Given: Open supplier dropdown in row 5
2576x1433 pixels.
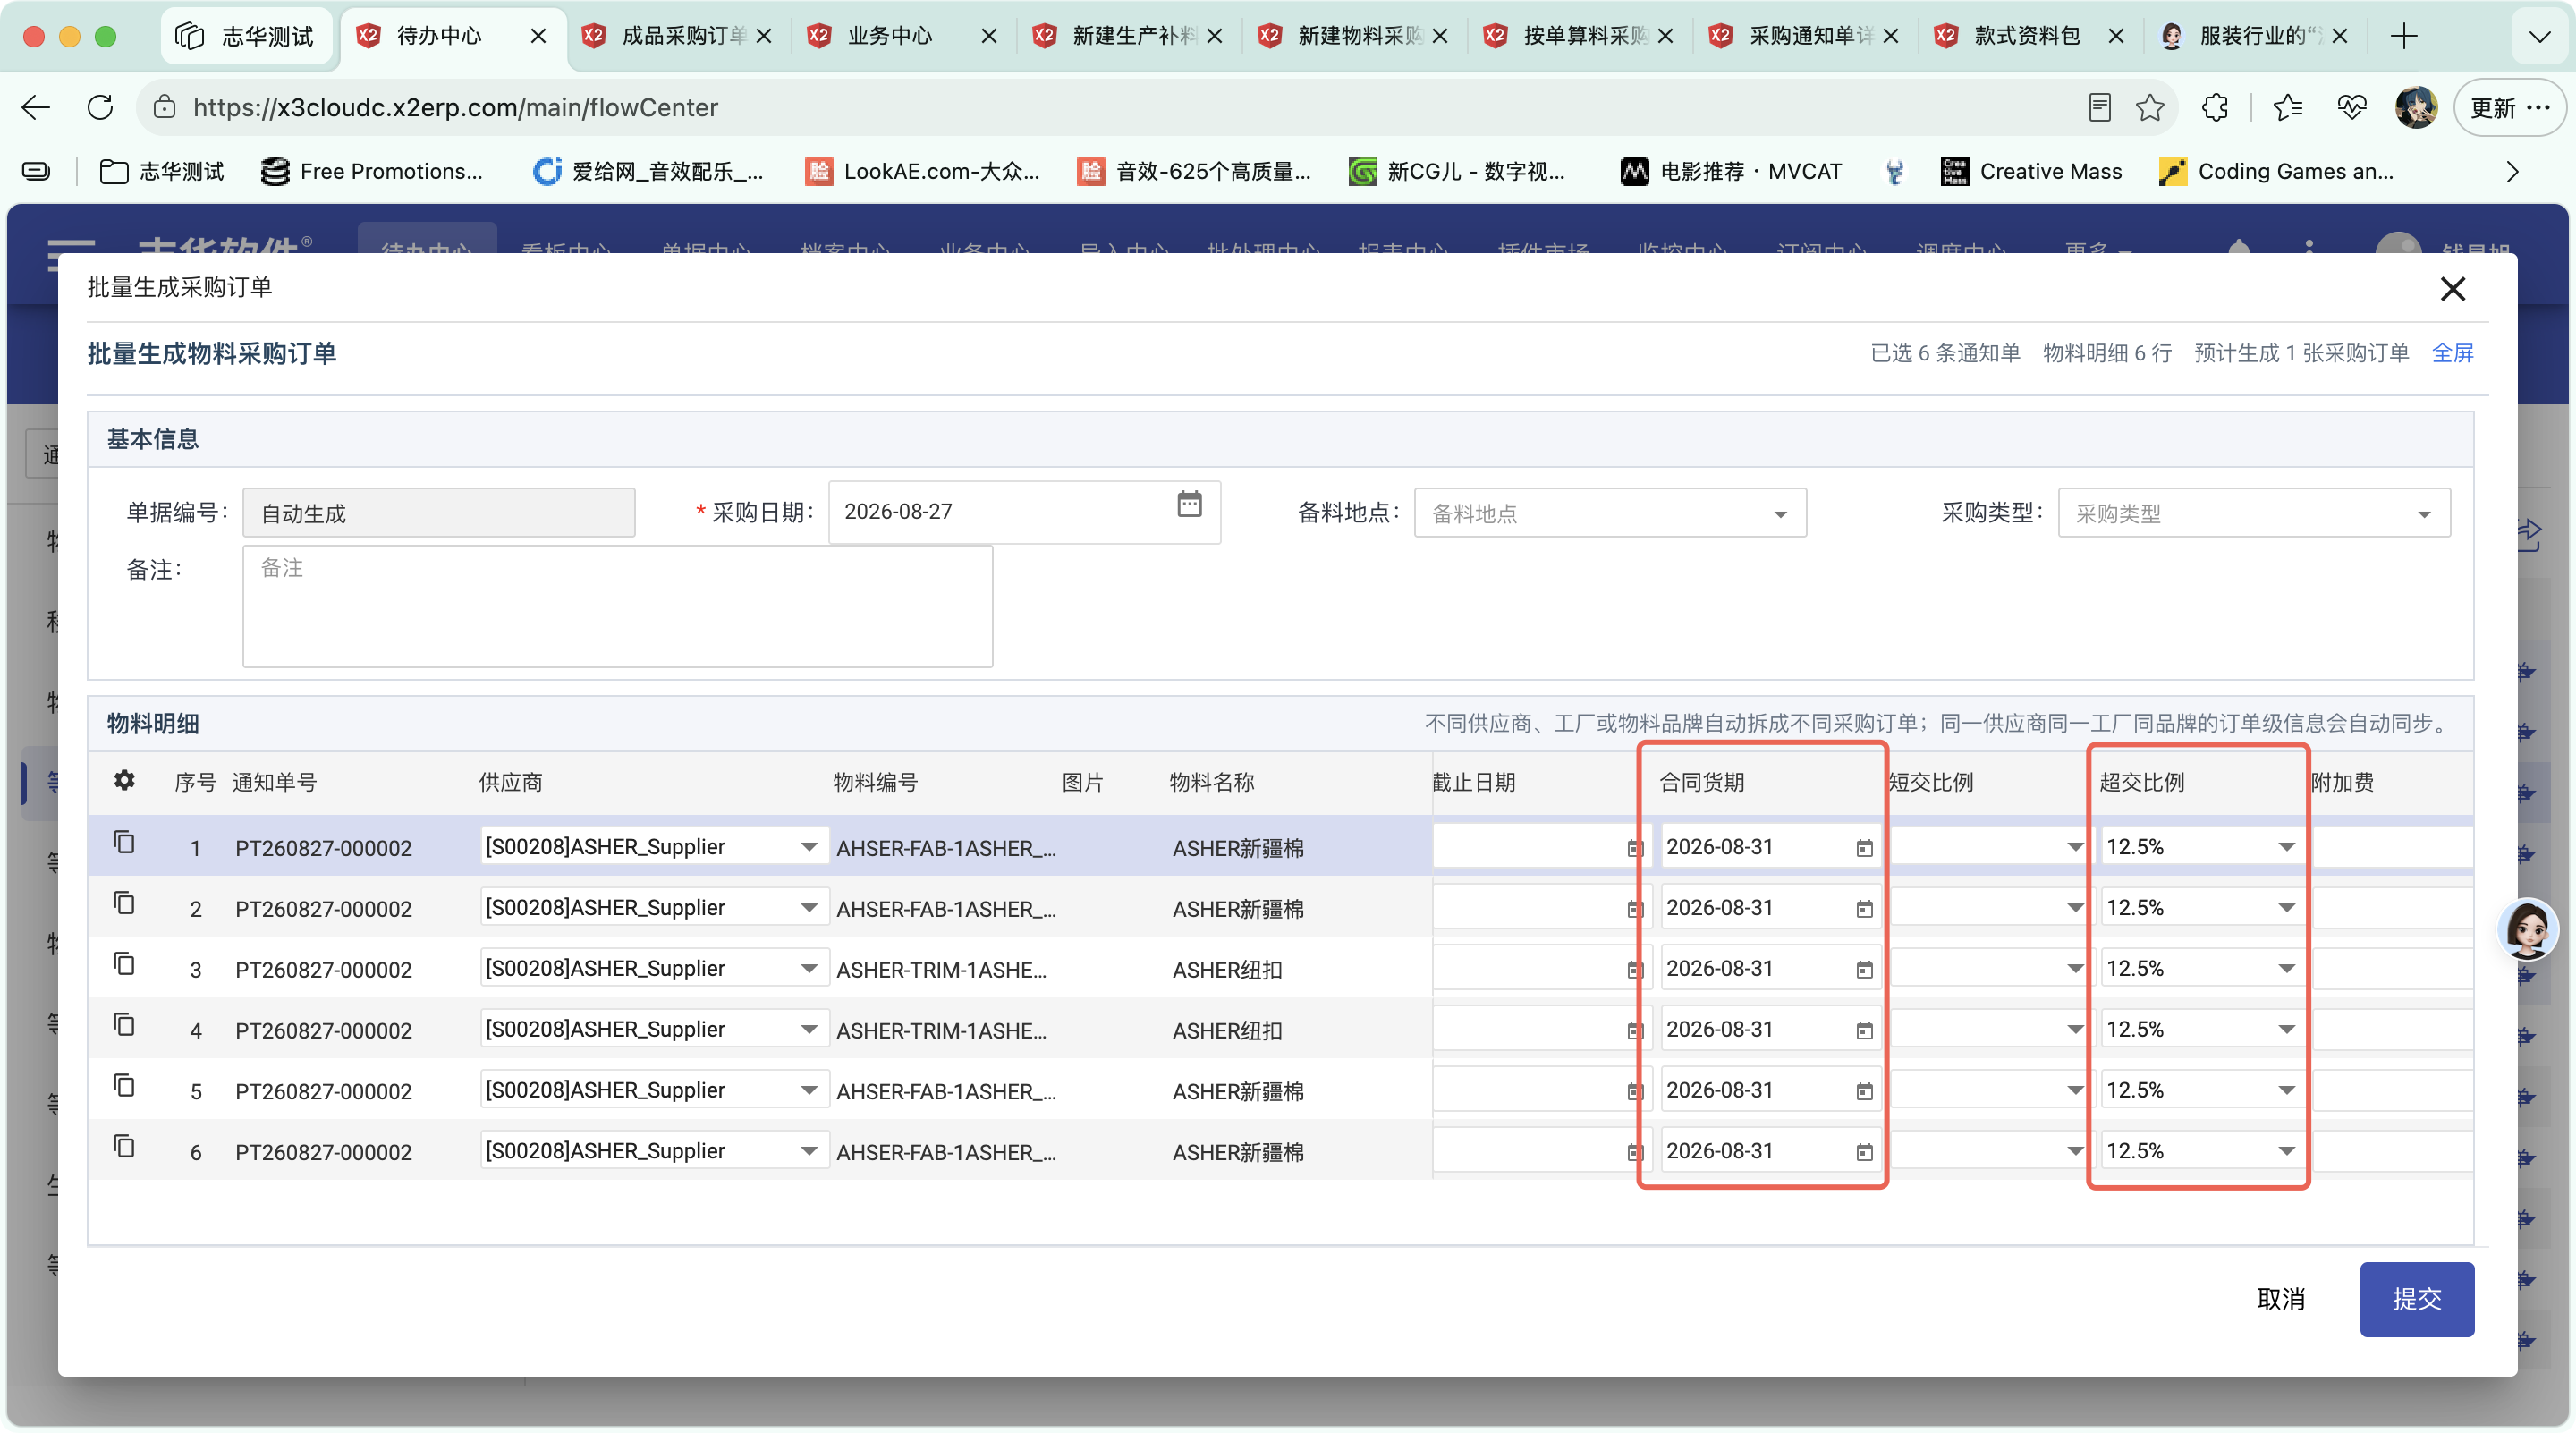Looking at the screenshot, I should 809,1090.
